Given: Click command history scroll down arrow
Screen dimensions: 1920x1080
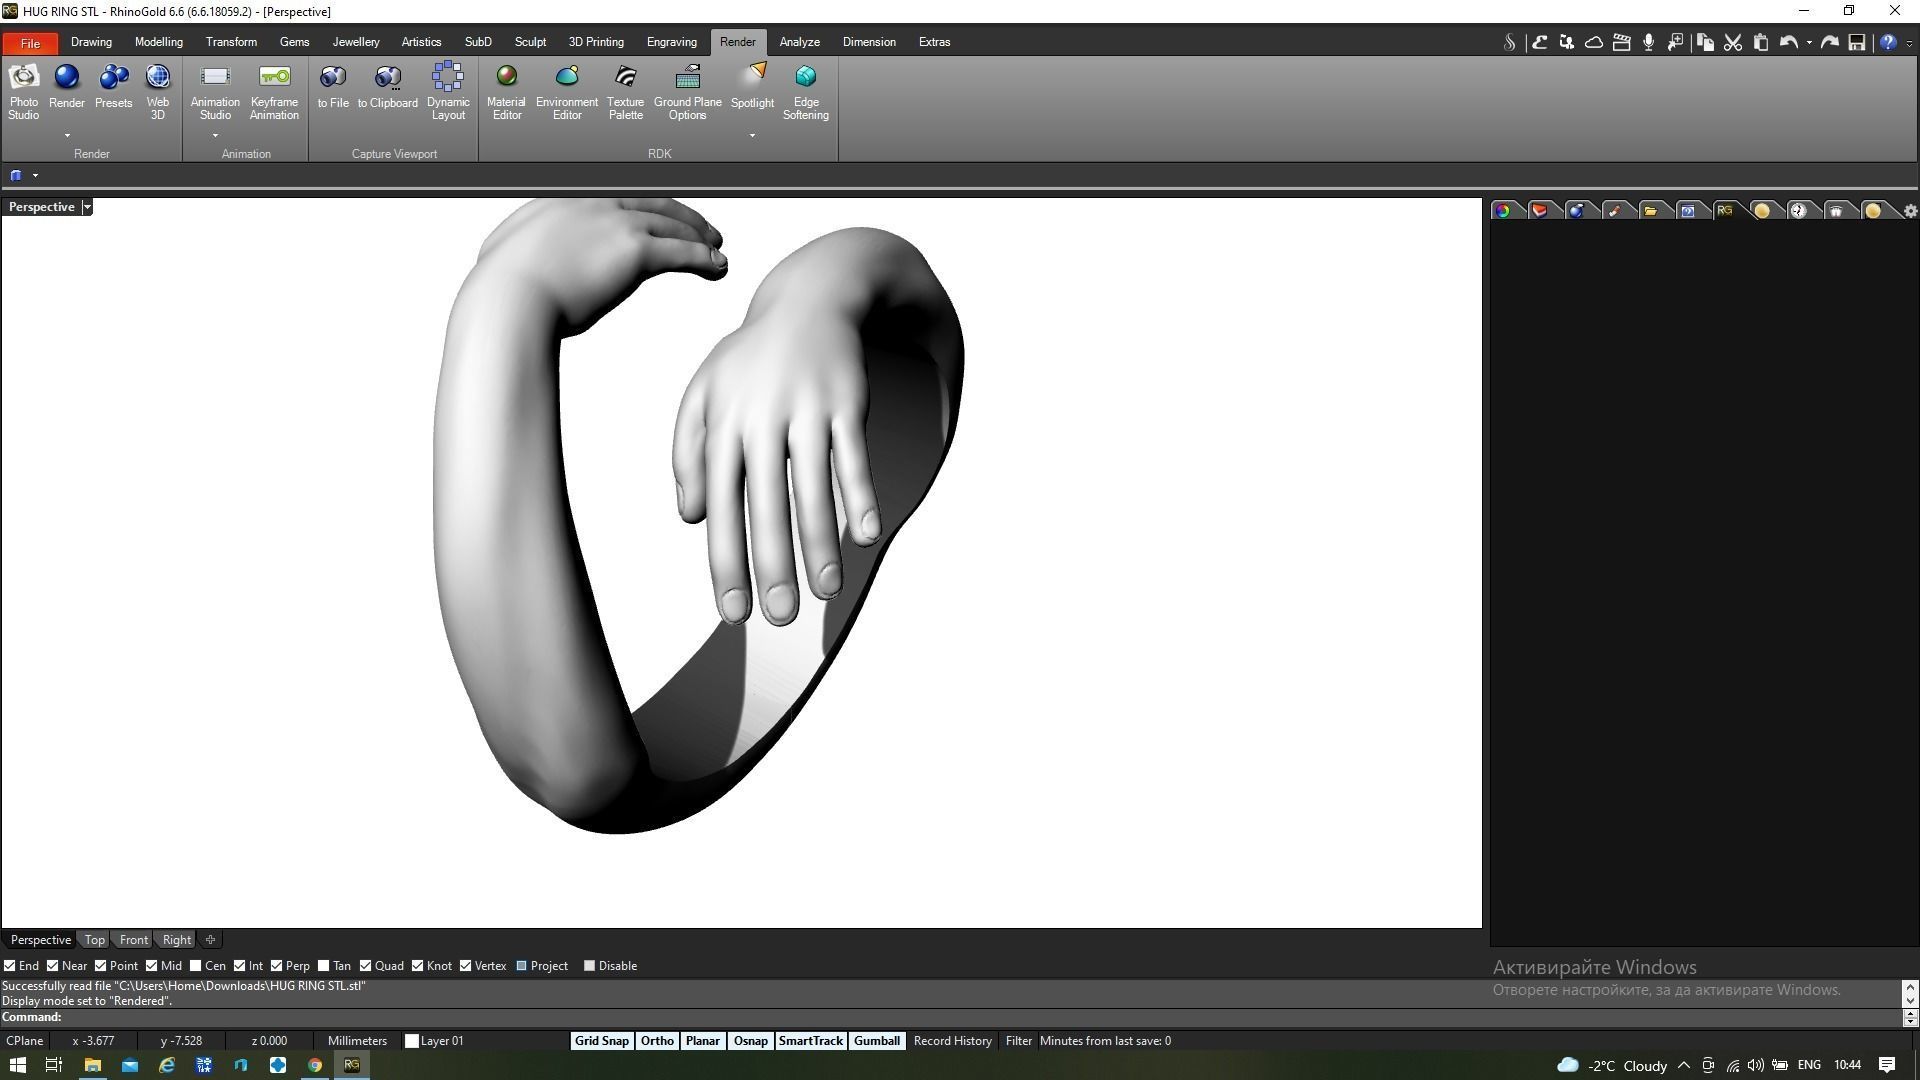Looking at the screenshot, I should click(x=1910, y=1000).
